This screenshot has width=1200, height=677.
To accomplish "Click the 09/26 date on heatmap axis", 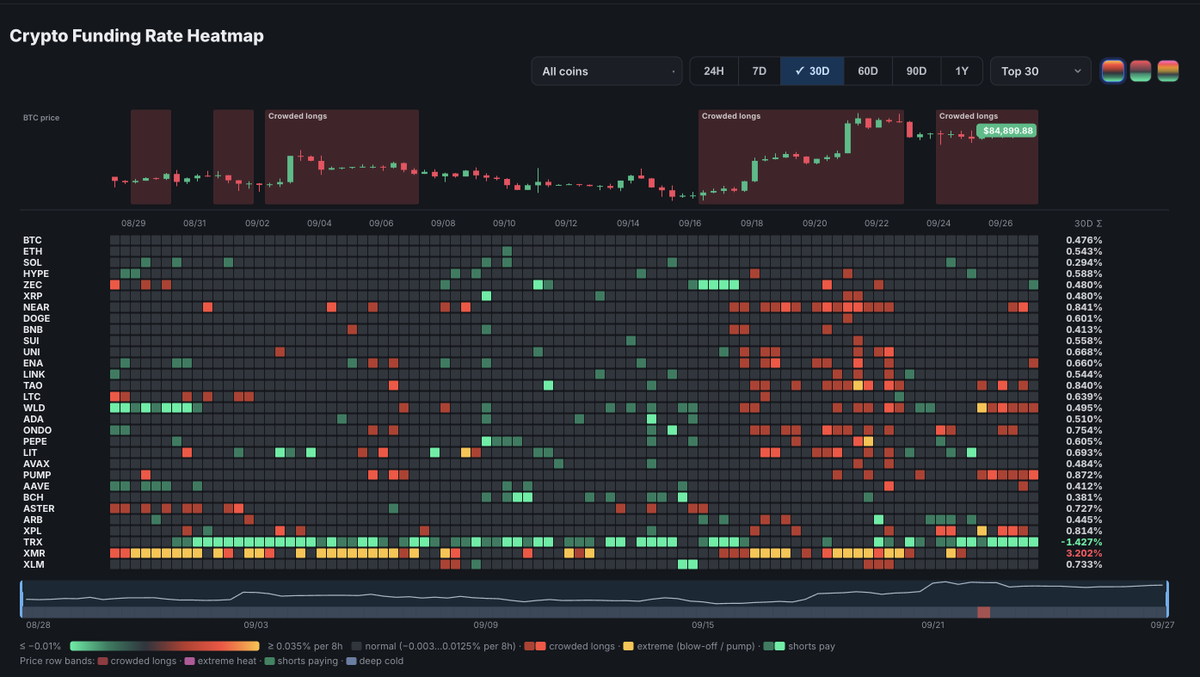I will [1000, 224].
